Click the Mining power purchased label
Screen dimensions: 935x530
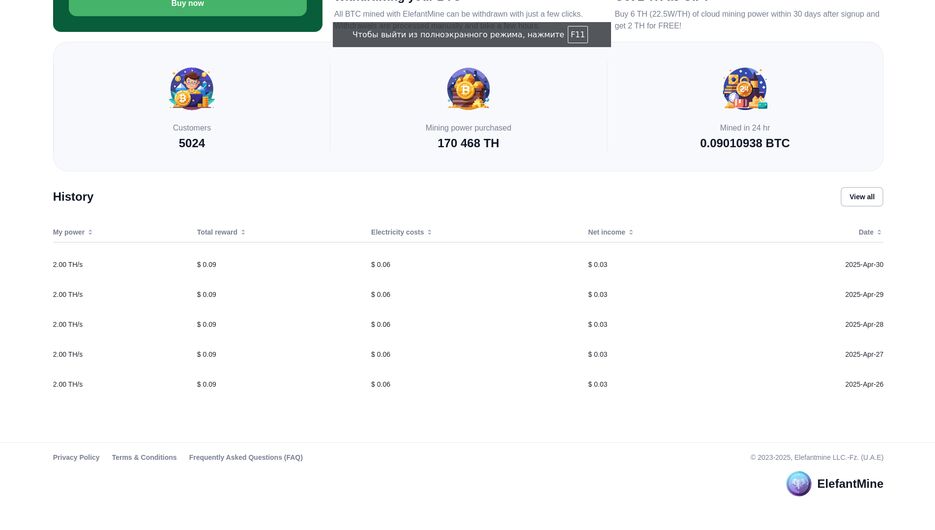tap(468, 128)
